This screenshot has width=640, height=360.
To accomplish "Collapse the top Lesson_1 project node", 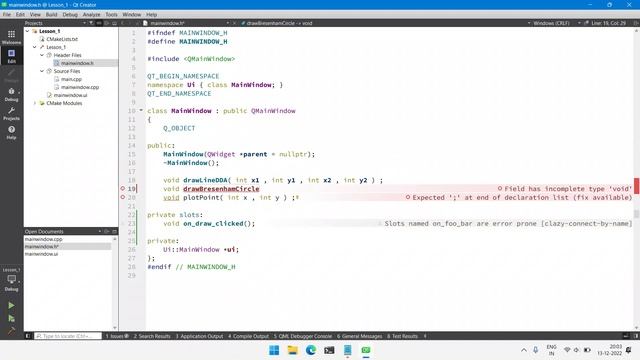I will tap(27, 31).
